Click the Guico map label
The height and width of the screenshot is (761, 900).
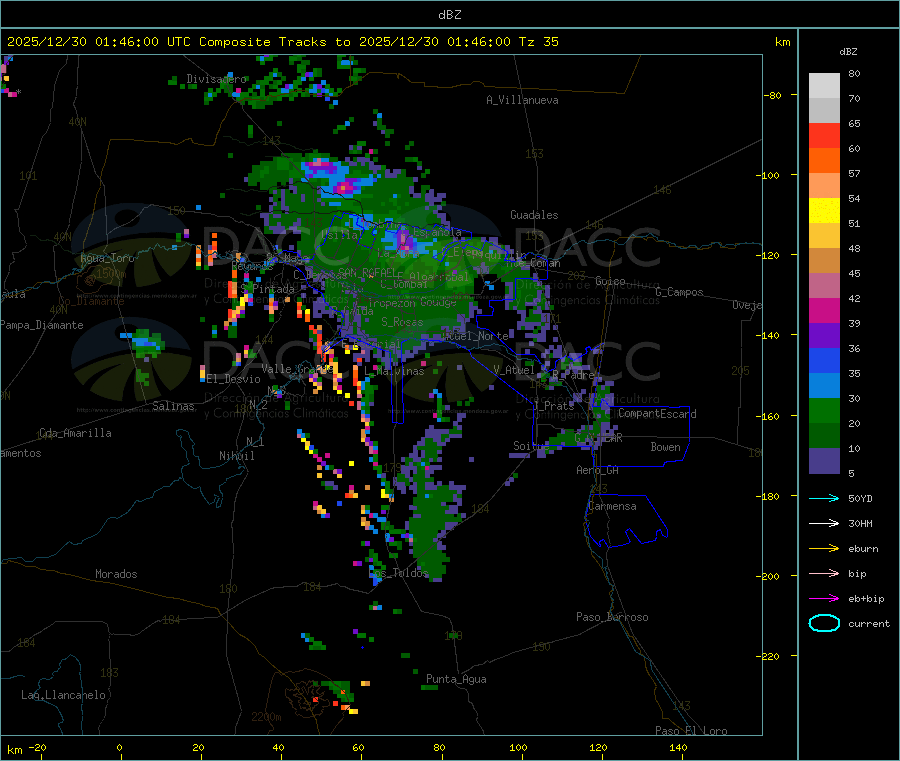[x=610, y=281]
